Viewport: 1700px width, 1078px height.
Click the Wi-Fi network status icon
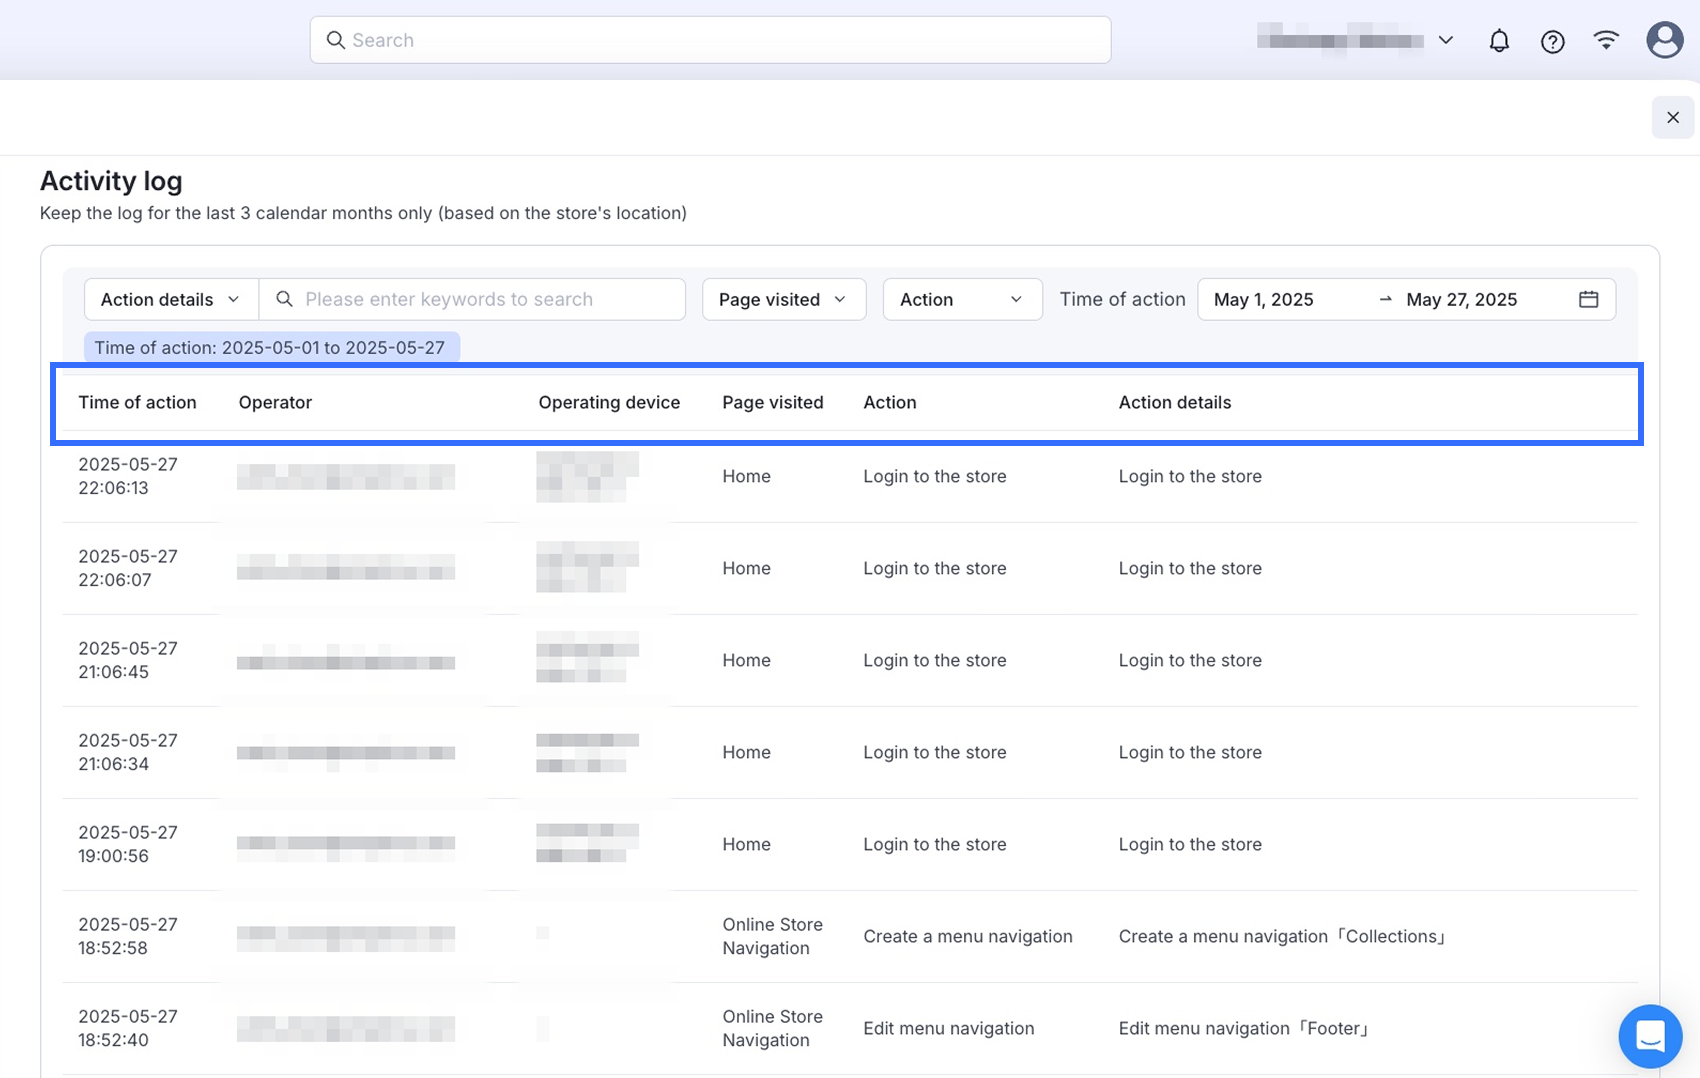(x=1606, y=40)
